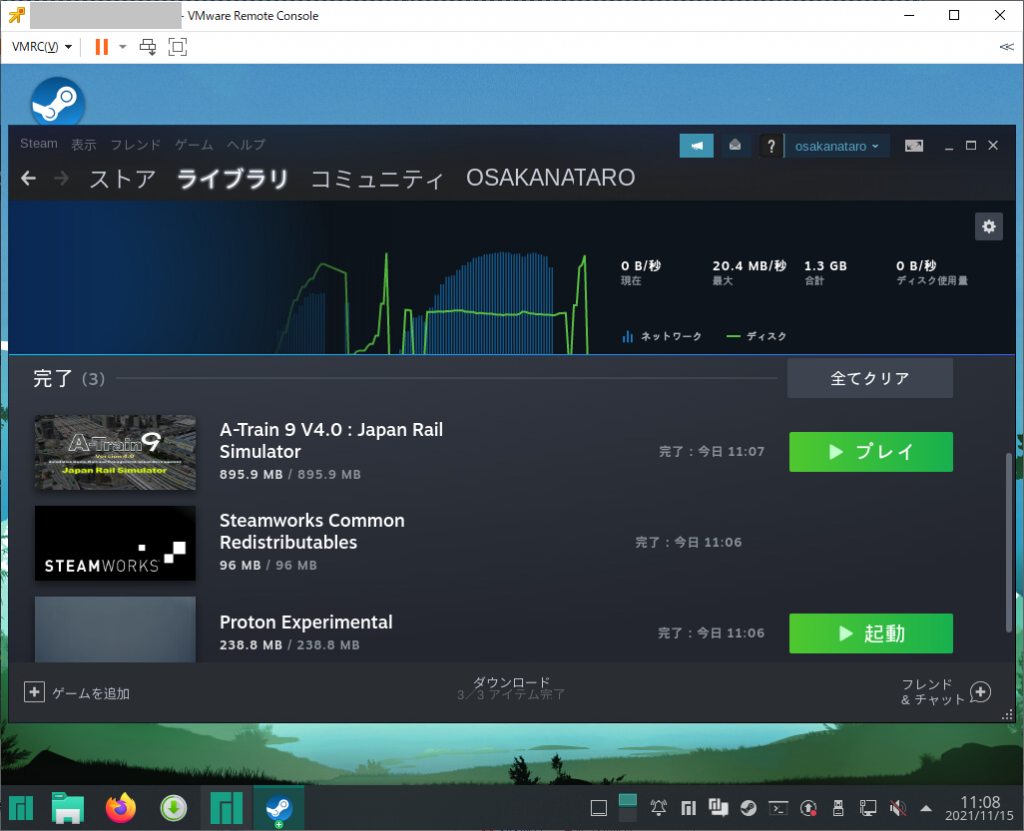This screenshot has height=831, width=1024.
Task: Open friends chat plus bubble icon
Action: click(x=980, y=692)
